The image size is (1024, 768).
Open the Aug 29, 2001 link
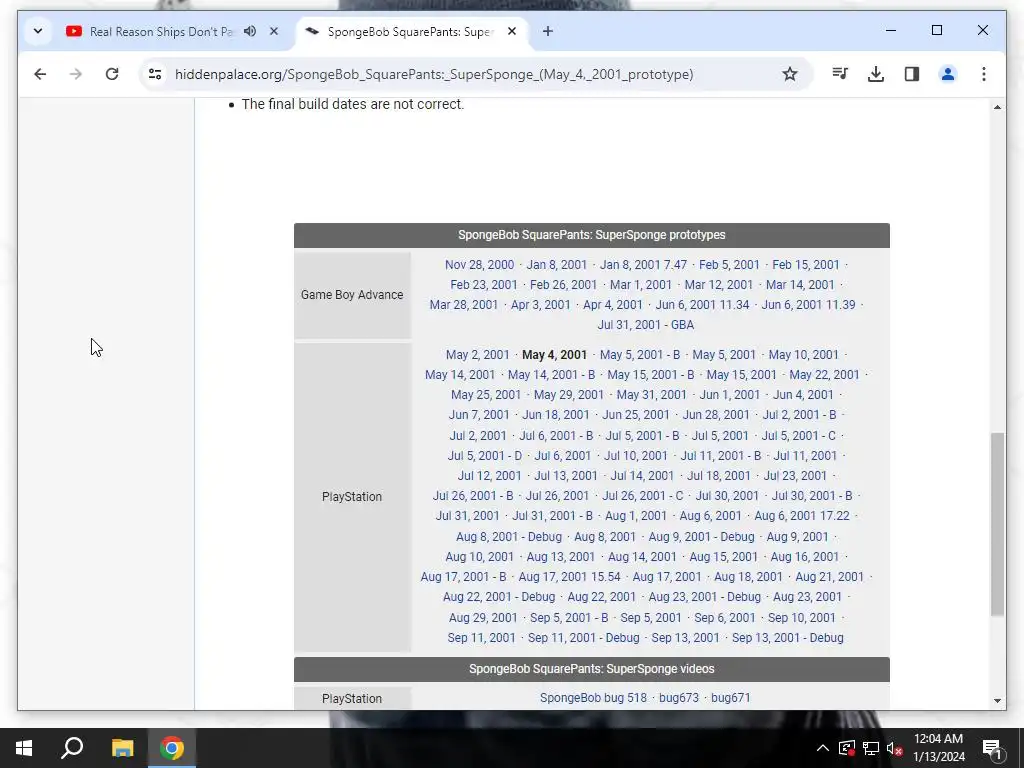[x=483, y=618]
